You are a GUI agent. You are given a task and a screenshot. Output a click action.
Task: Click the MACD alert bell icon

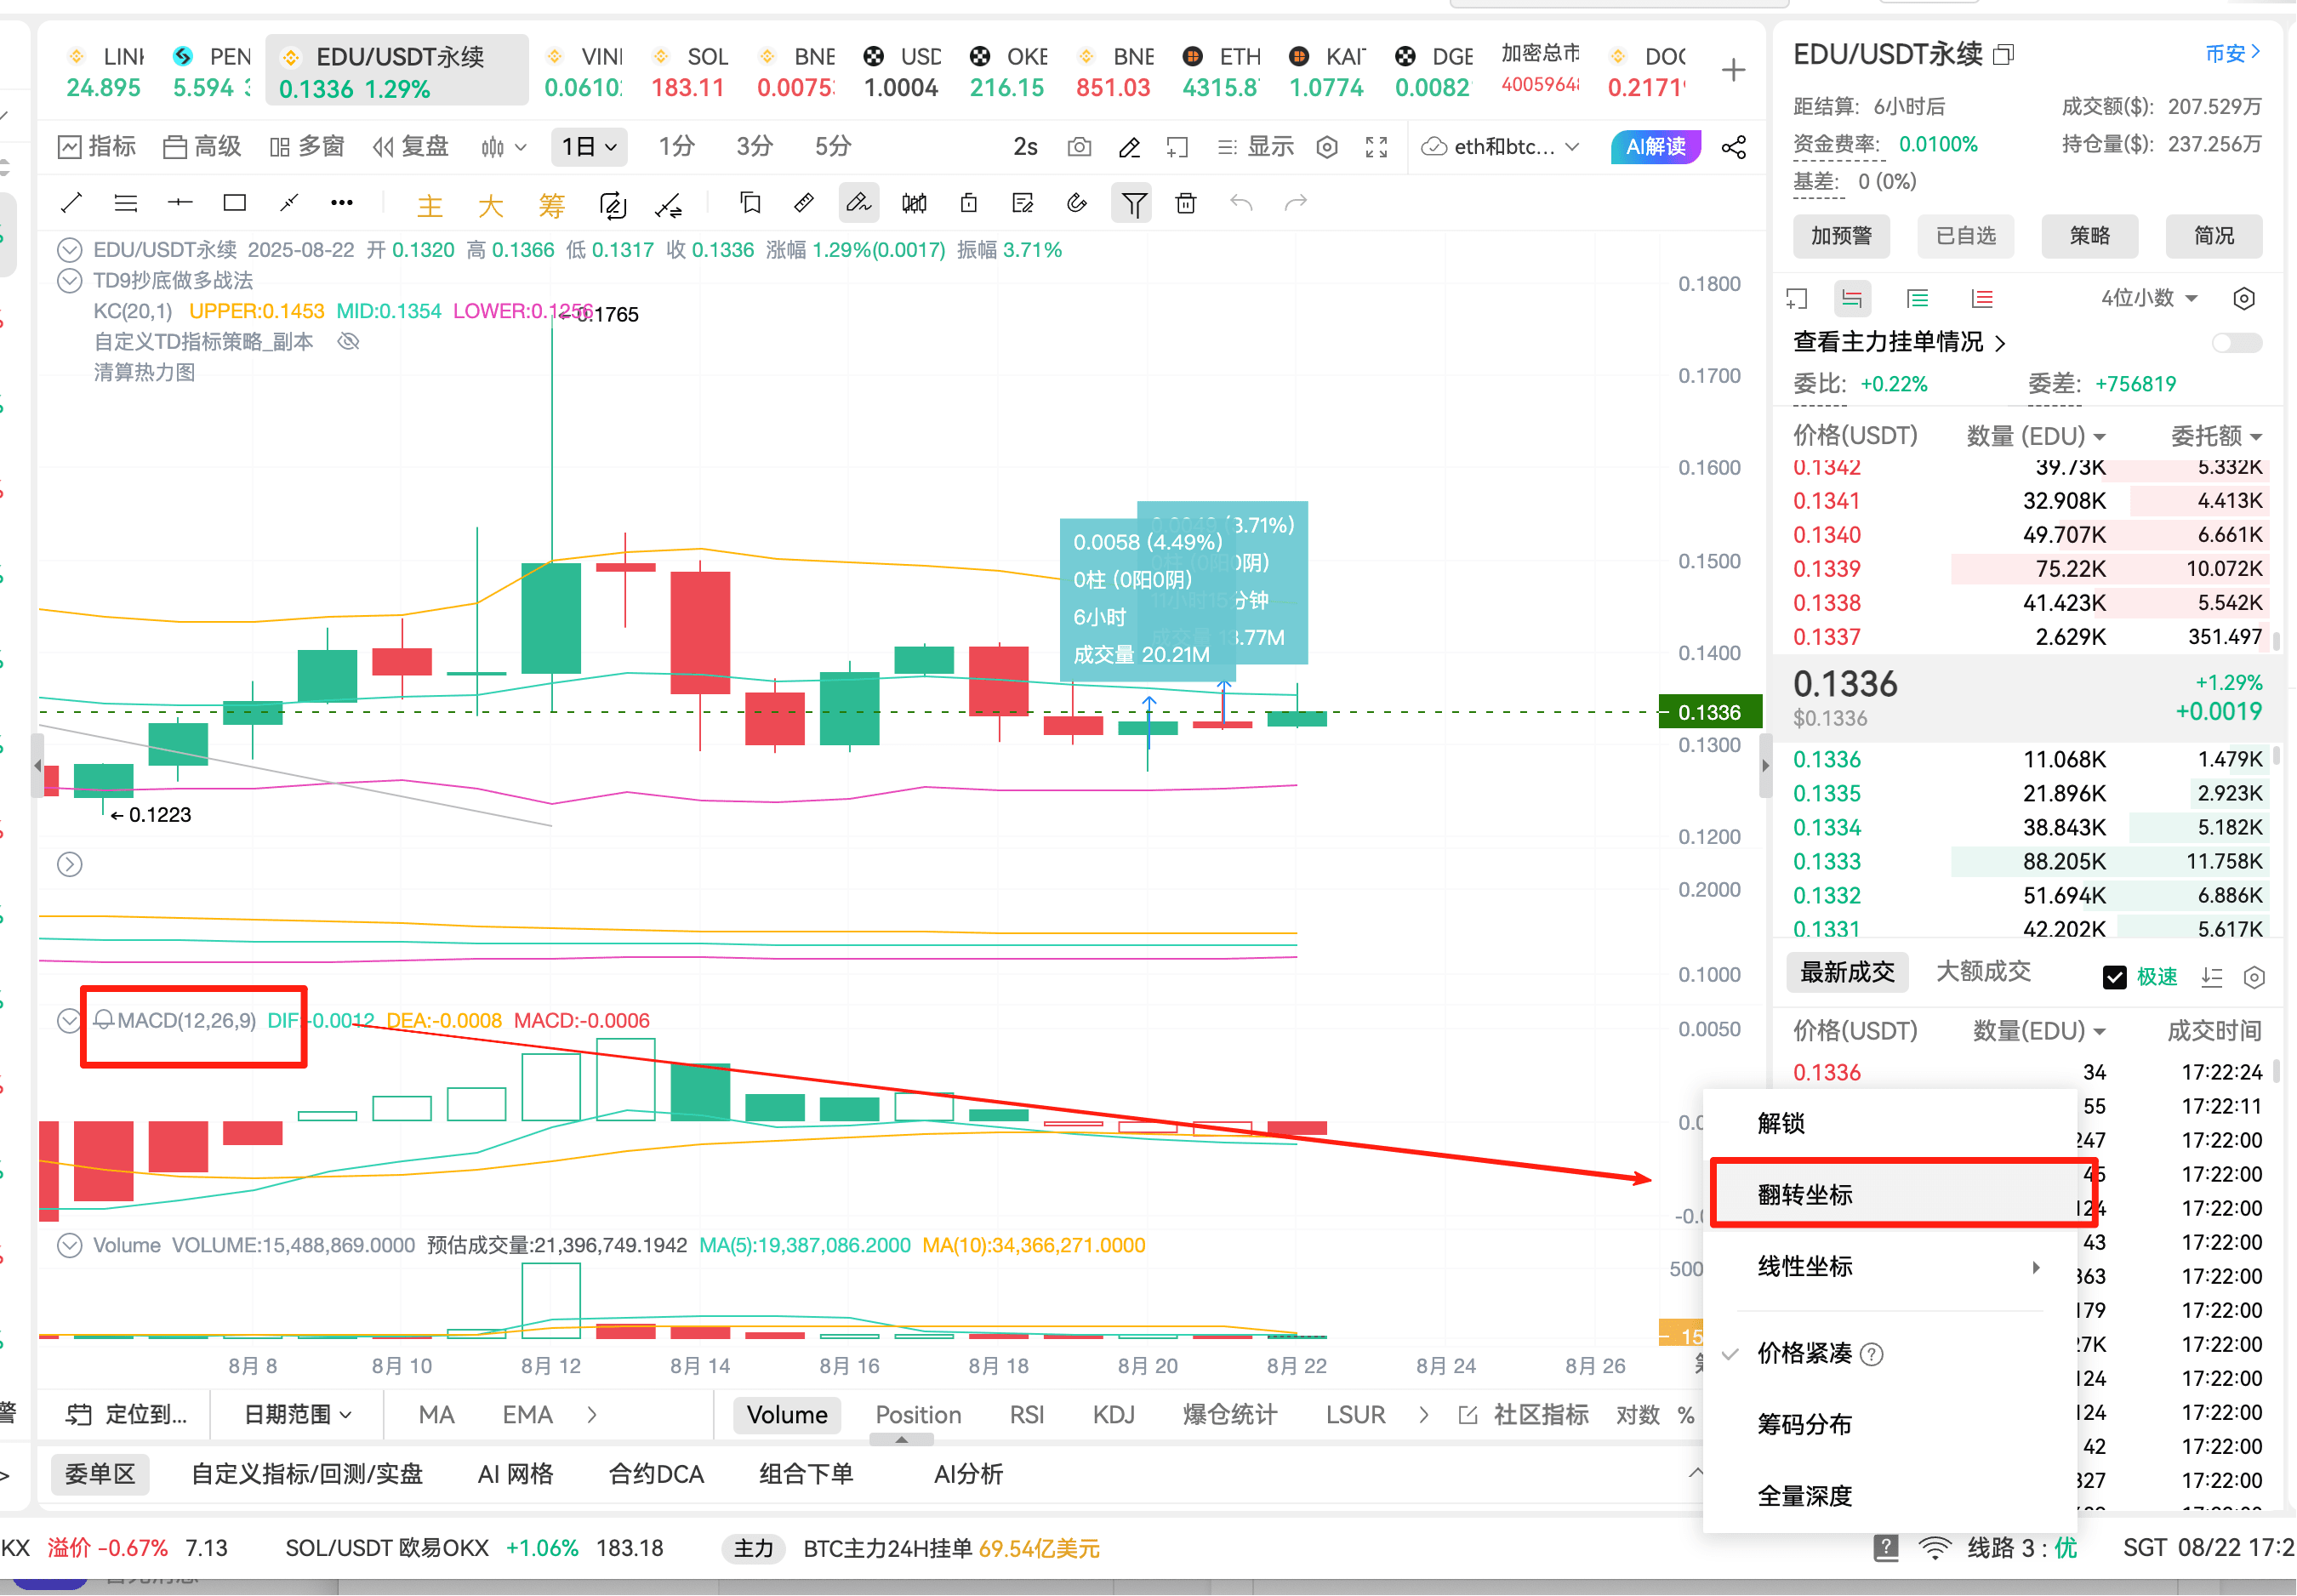click(x=104, y=1020)
